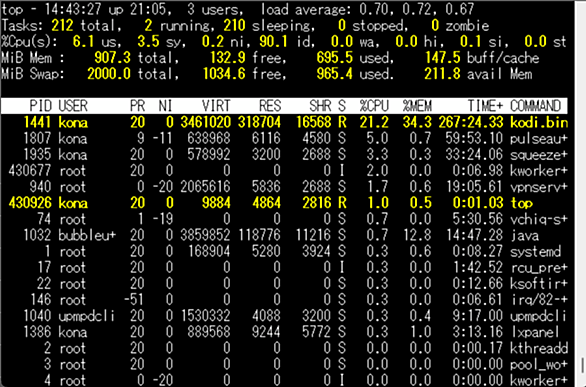
Task: Click the VIRT column header
Action: pyautogui.click(x=216, y=106)
